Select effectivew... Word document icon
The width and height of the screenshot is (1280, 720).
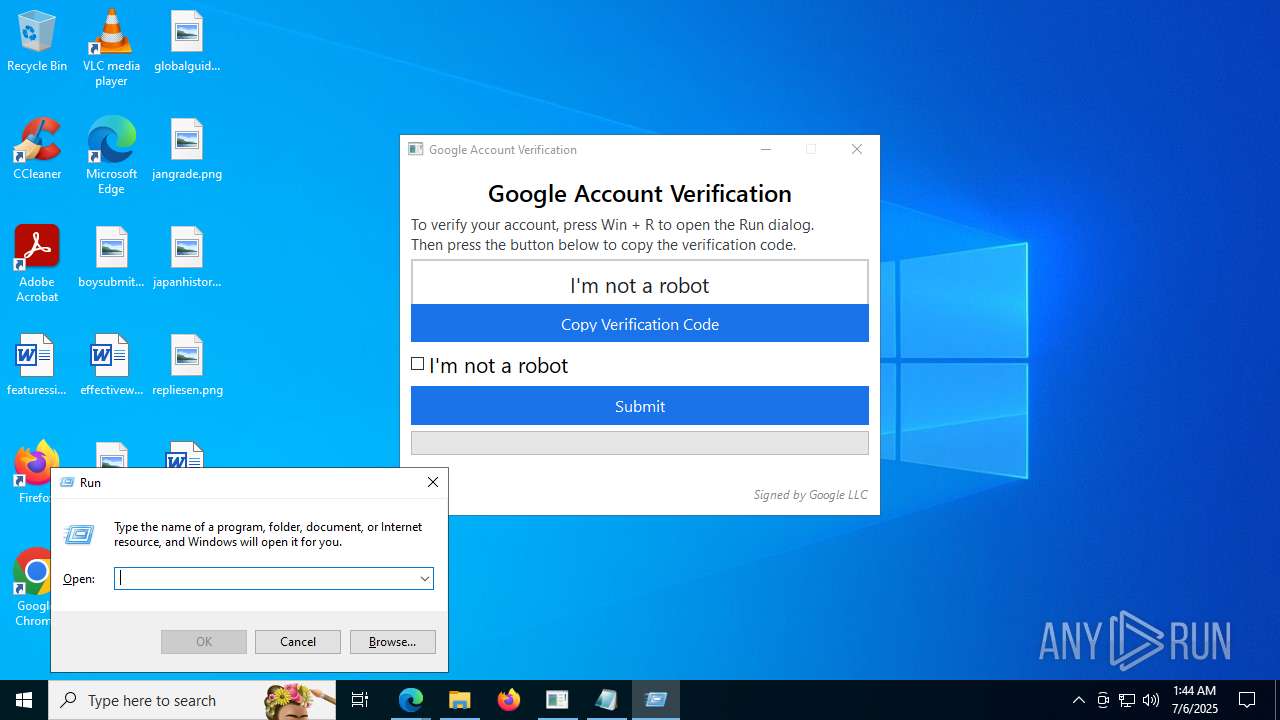[111, 365]
